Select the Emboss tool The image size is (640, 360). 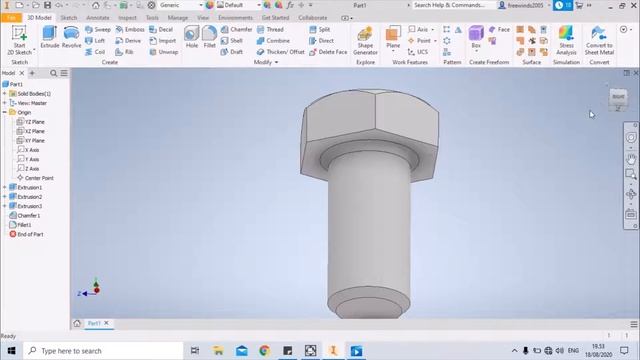click(x=130, y=29)
